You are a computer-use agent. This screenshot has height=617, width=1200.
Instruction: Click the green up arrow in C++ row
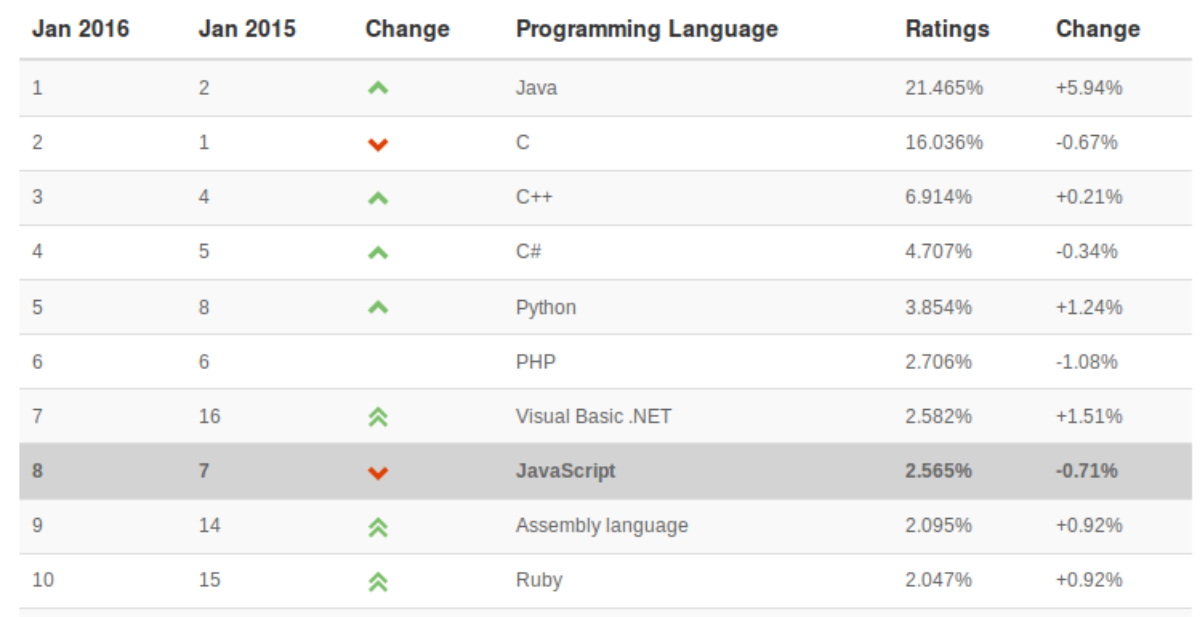point(377,198)
